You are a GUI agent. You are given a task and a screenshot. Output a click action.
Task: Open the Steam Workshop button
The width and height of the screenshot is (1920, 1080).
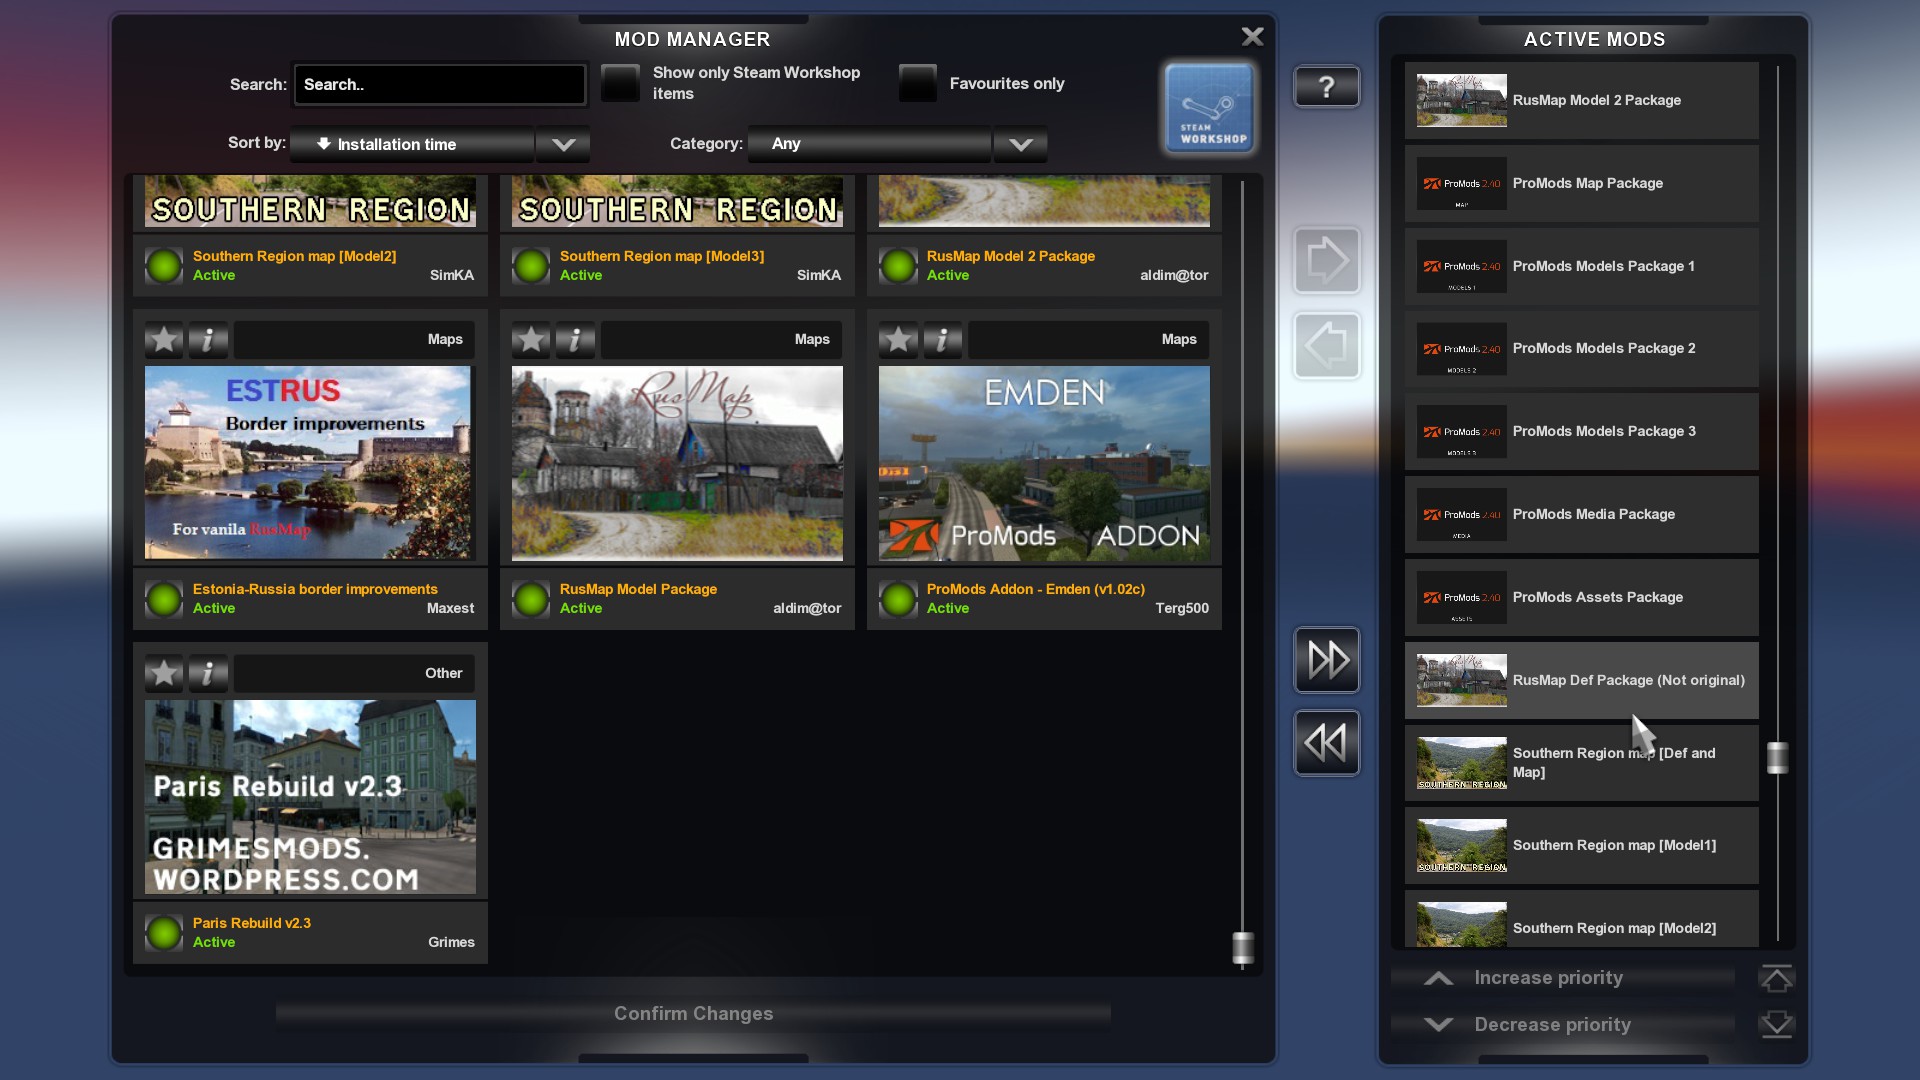coord(1209,108)
